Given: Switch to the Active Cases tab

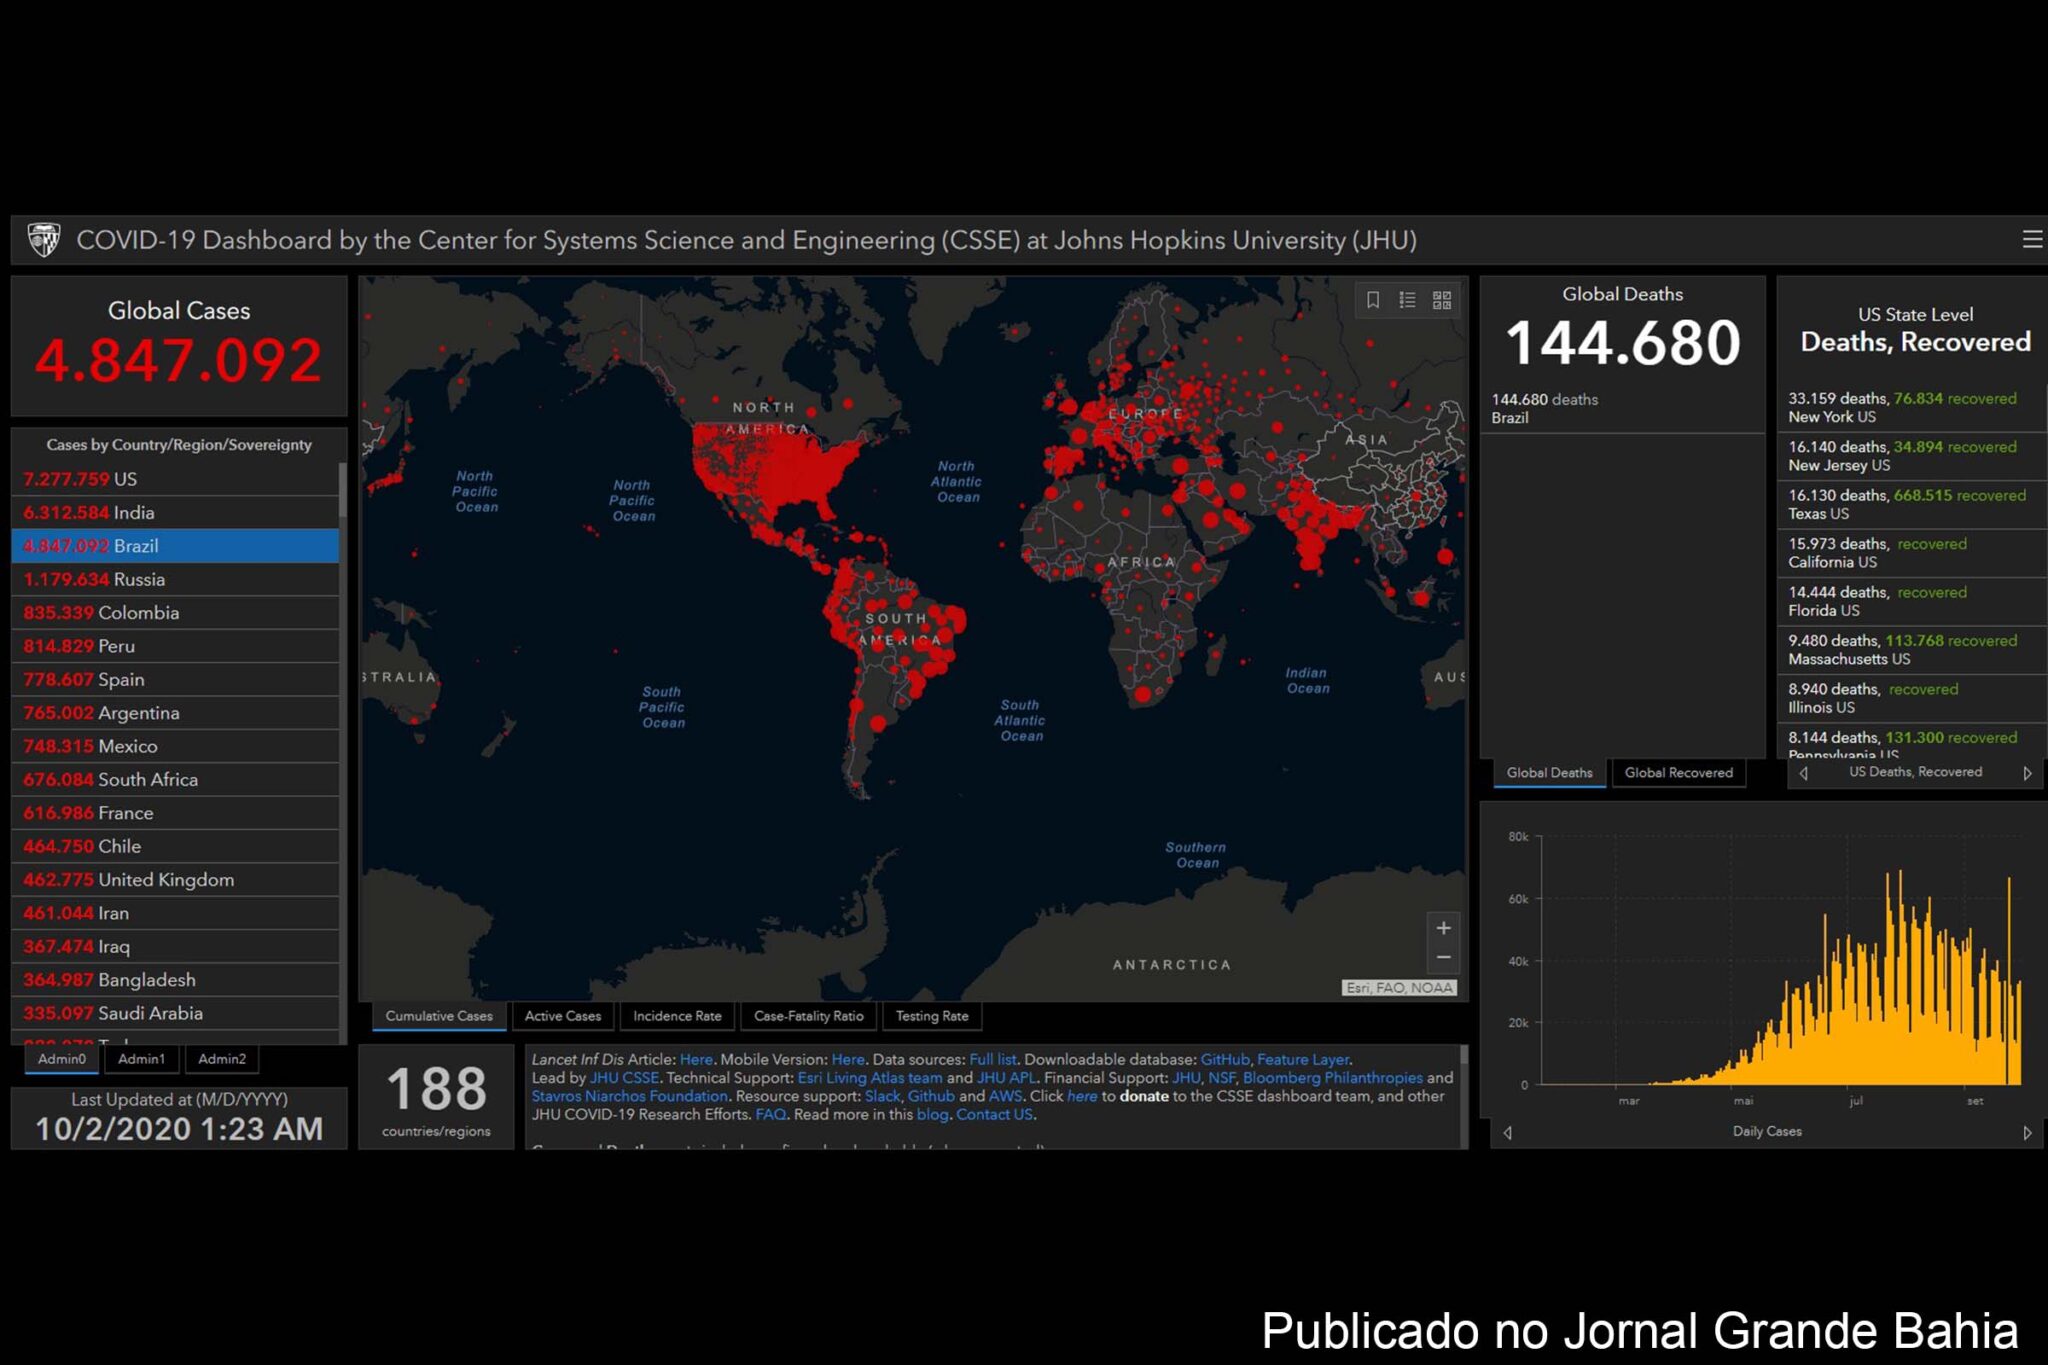Looking at the screenshot, I should pos(562,1016).
